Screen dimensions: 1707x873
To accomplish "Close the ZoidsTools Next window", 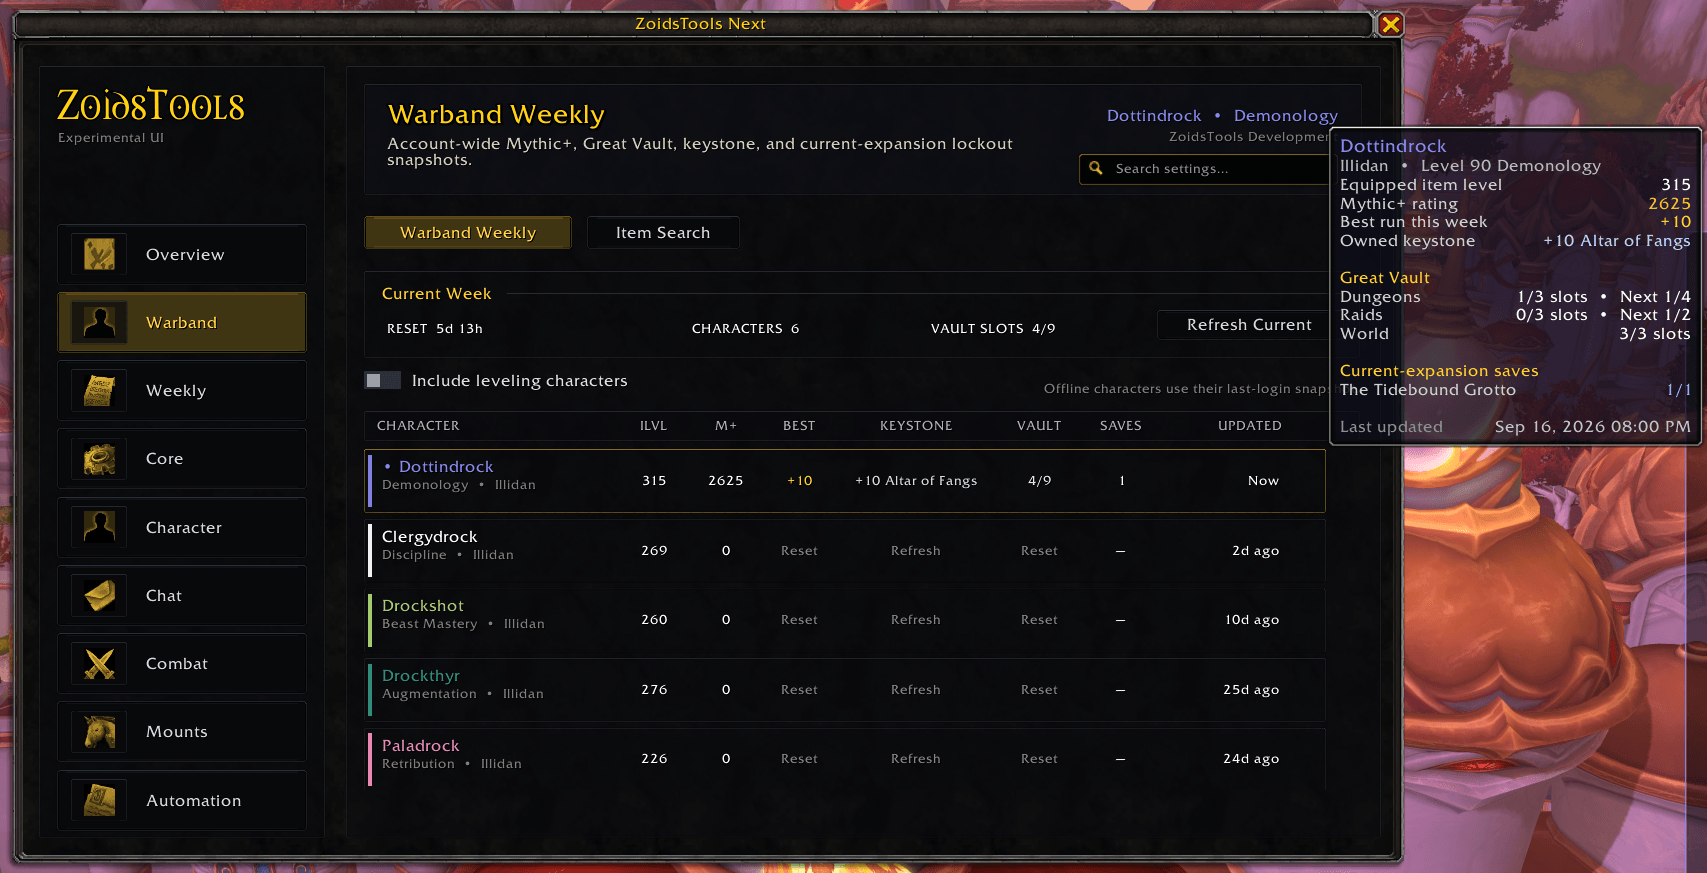I will click(x=1390, y=24).
